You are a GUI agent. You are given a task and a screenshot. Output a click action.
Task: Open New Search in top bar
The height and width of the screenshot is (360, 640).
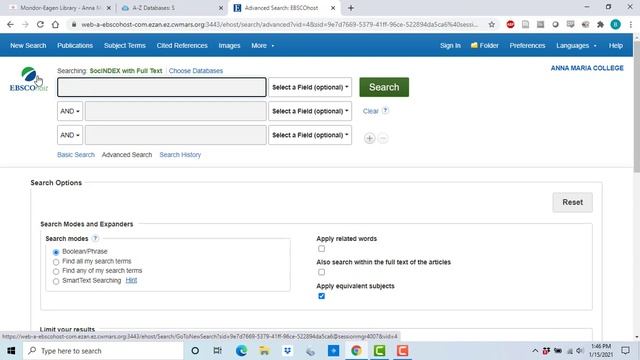(28, 45)
